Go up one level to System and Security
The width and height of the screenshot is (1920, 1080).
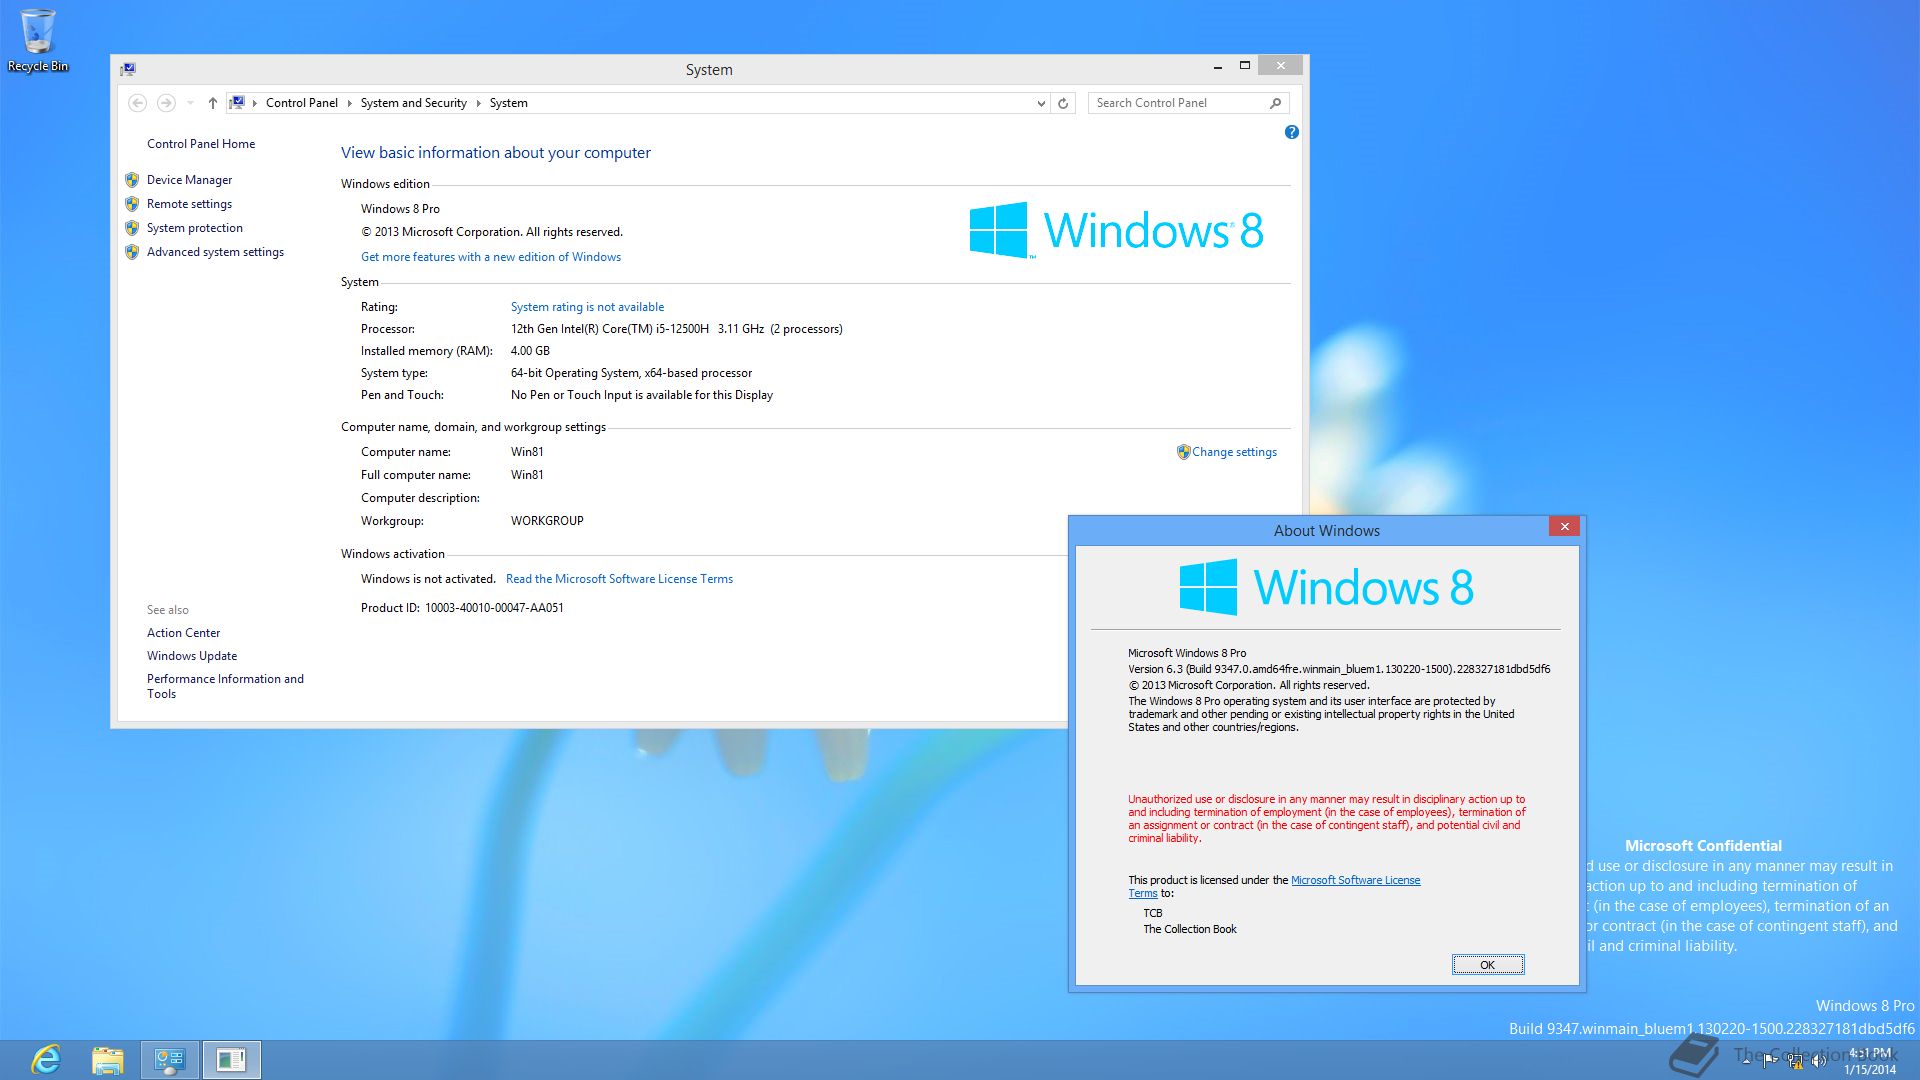coord(212,103)
